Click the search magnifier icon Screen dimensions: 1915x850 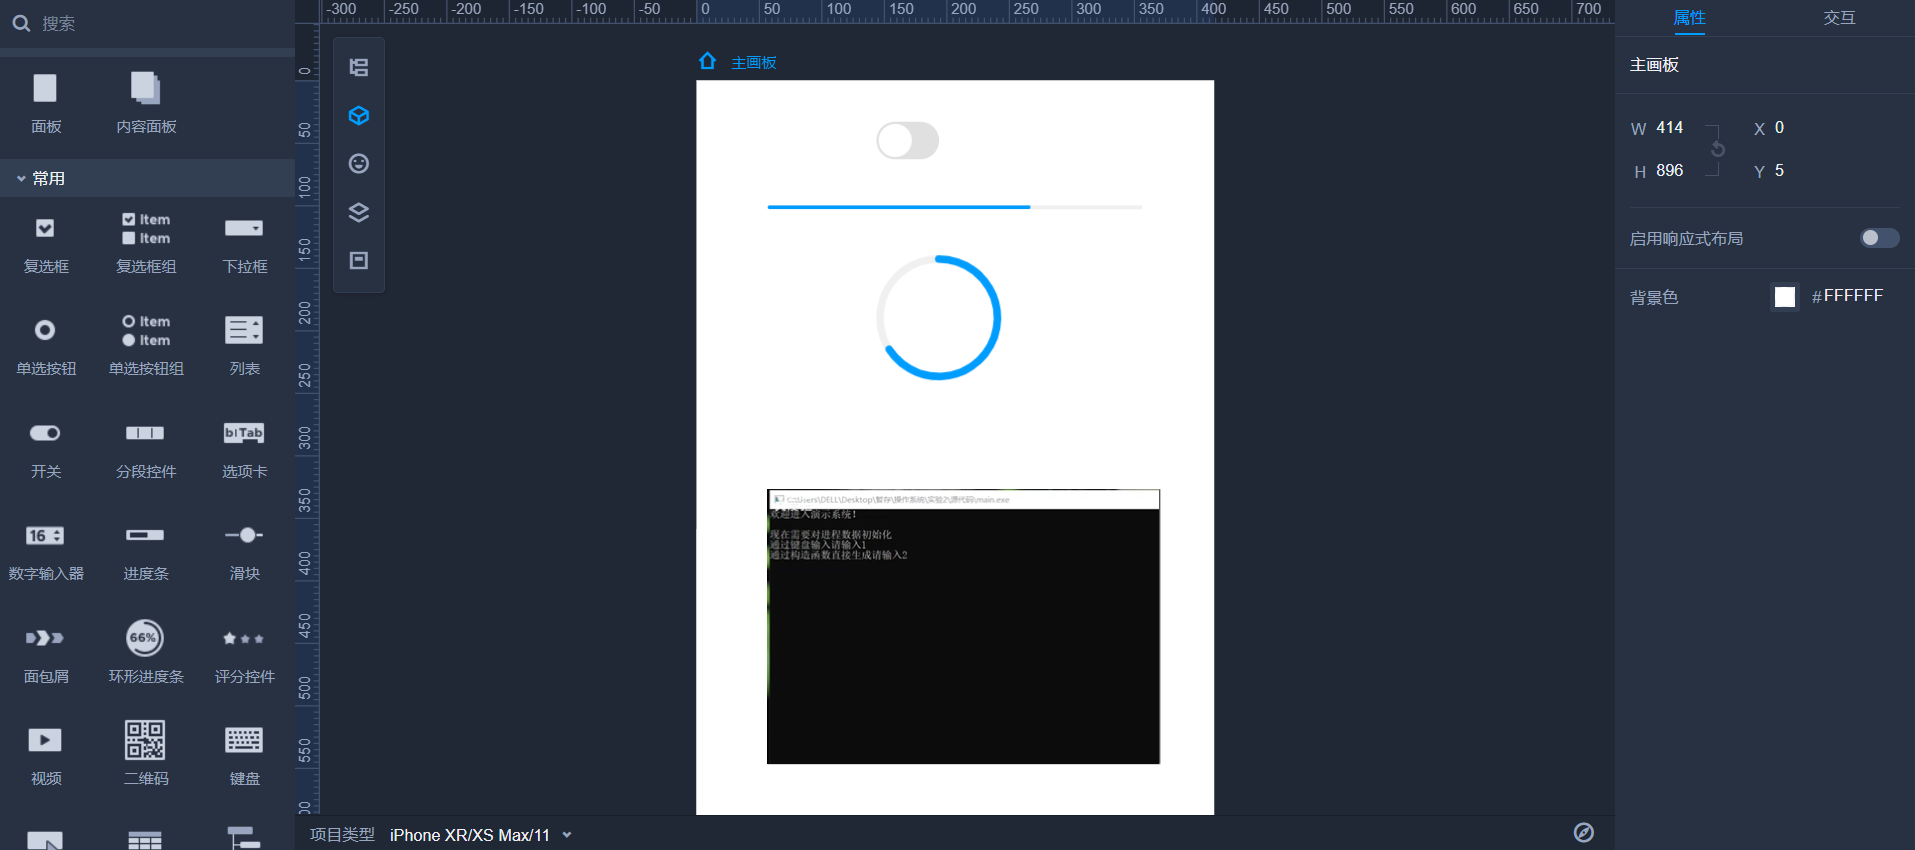click(21, 23)
